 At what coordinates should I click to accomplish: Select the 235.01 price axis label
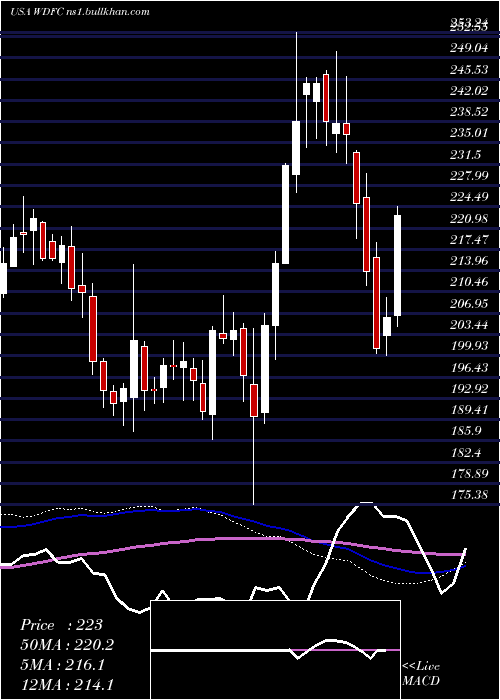[x=469, y=133]
